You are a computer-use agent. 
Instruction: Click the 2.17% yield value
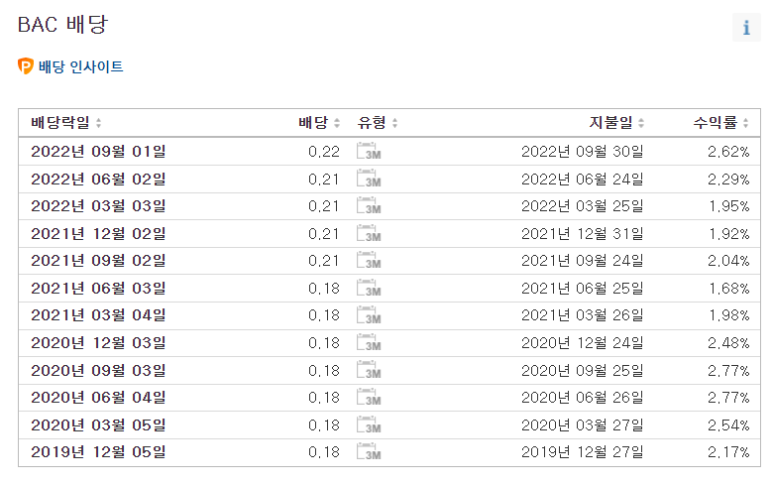729,452
